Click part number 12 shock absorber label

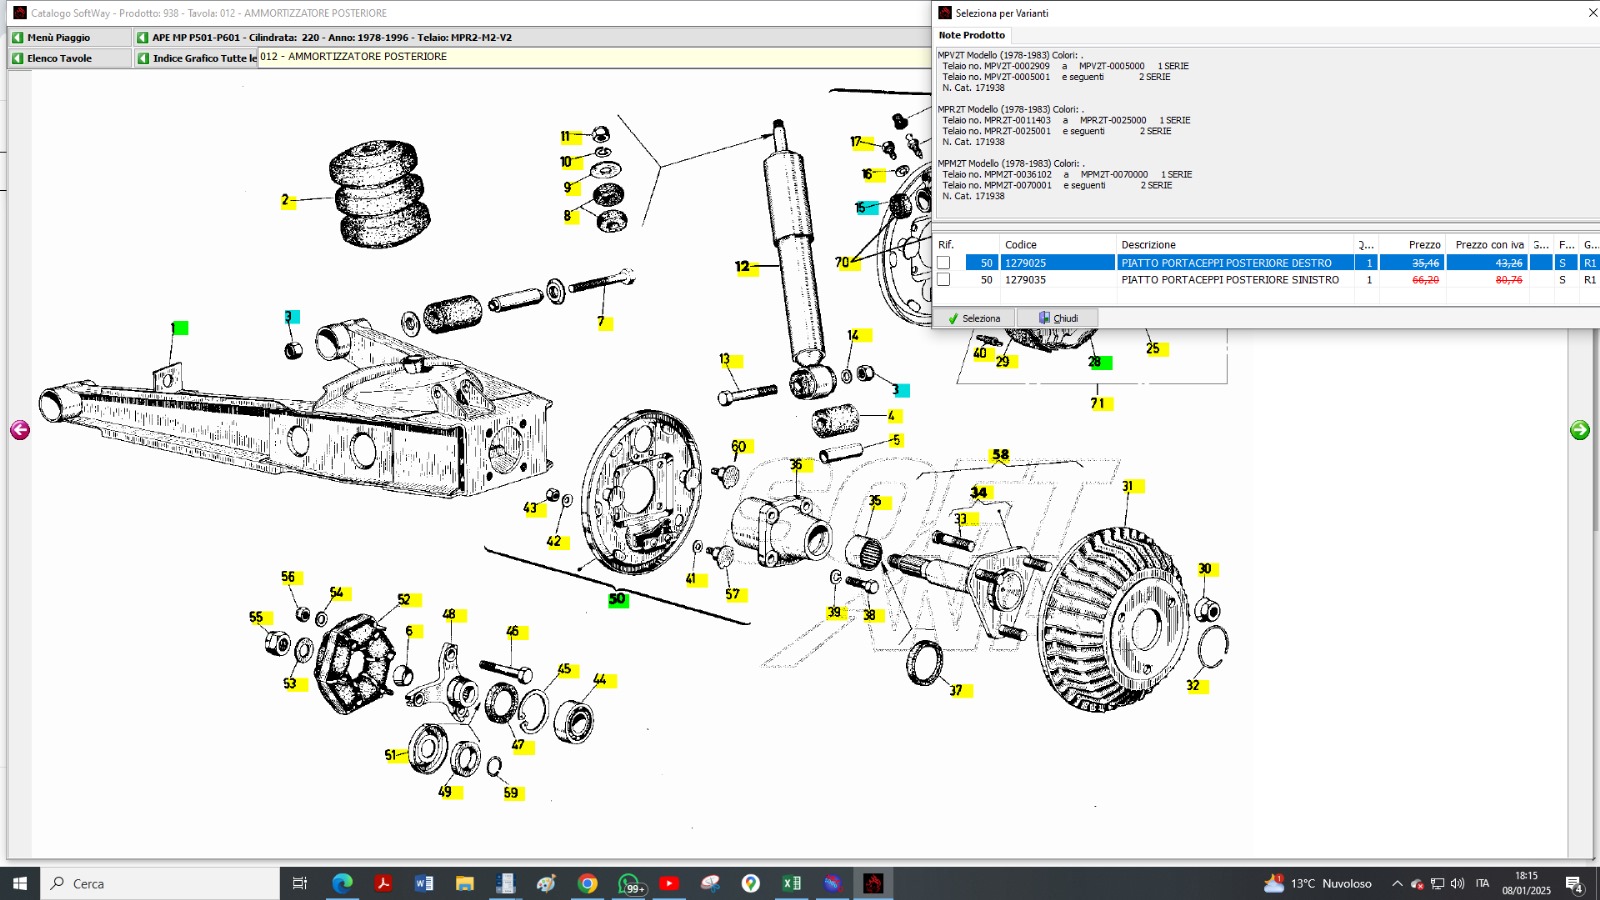pos(742,267)
